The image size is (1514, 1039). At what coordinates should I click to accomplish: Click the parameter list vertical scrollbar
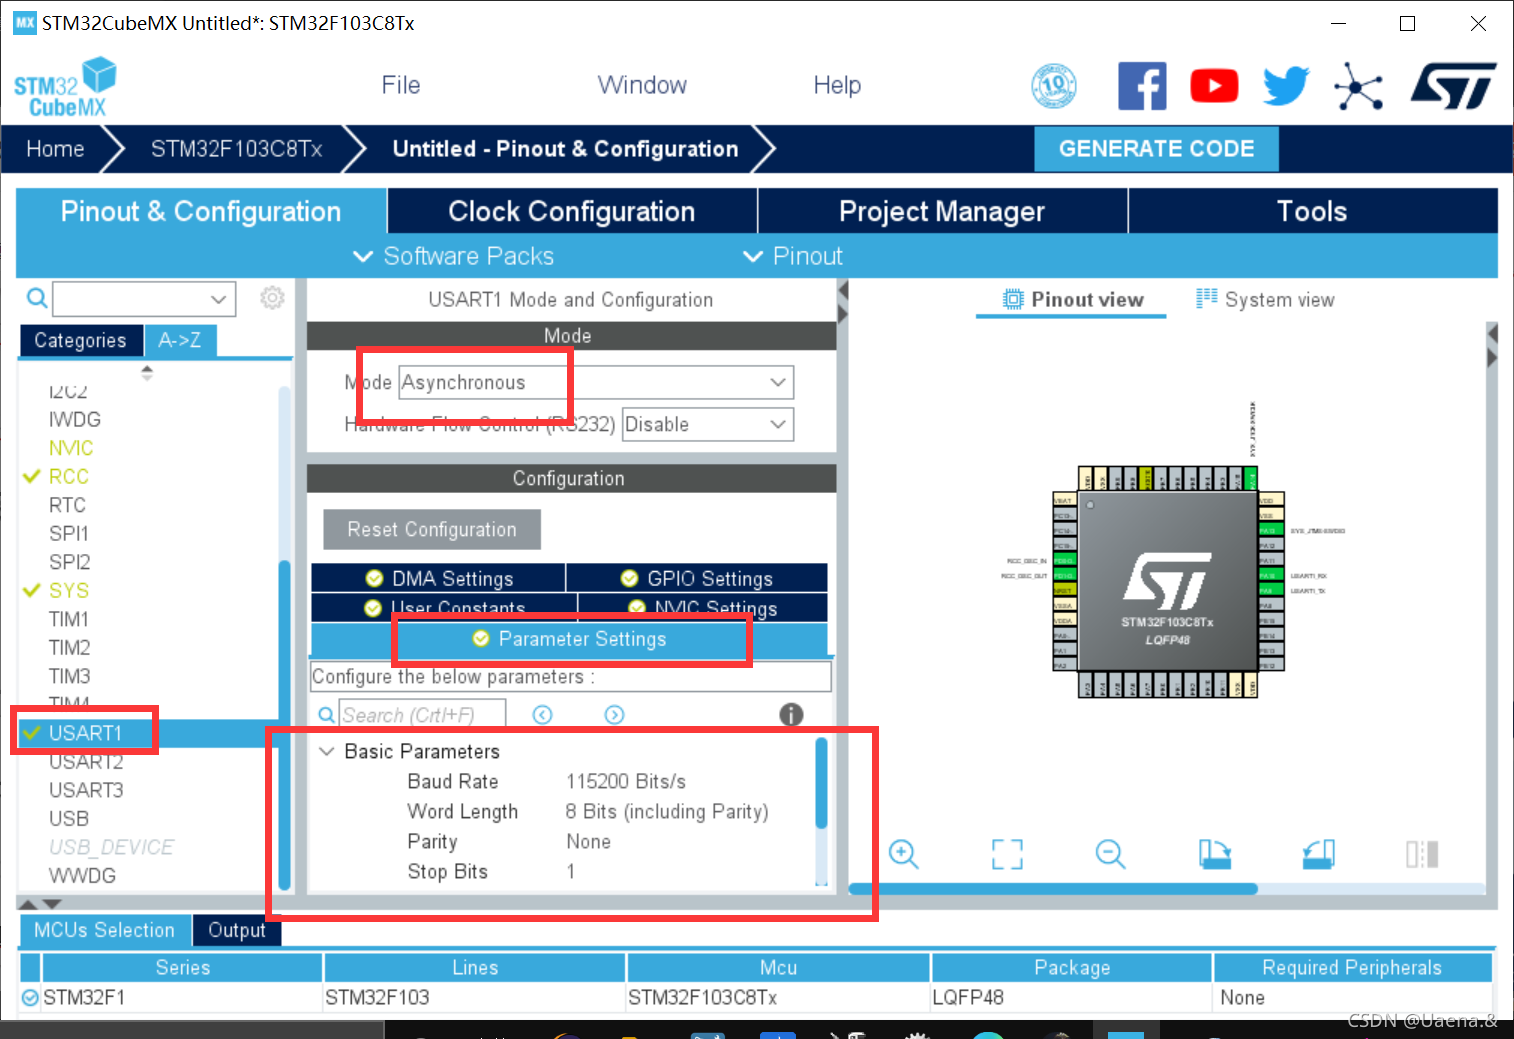pyautogui.click(x=821, y=783)
